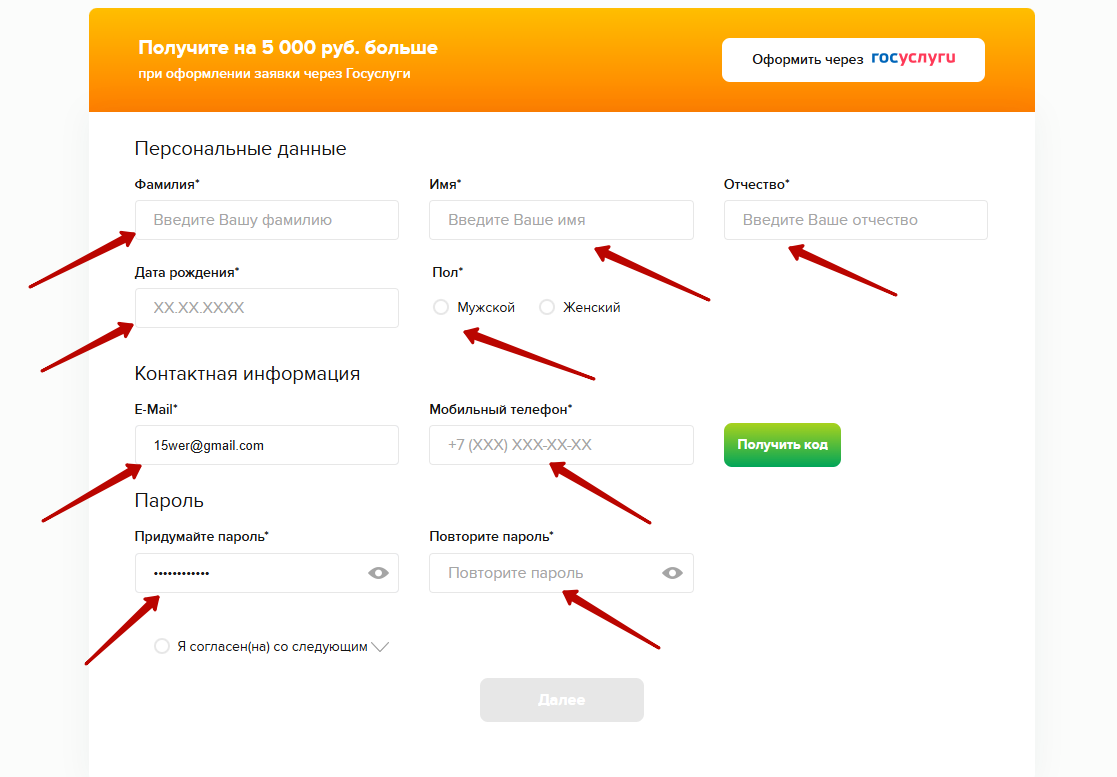Toggle visibility eye in 'Повторите пароль' field
This screenshot has height=777, width=1117.
point(672,573)
